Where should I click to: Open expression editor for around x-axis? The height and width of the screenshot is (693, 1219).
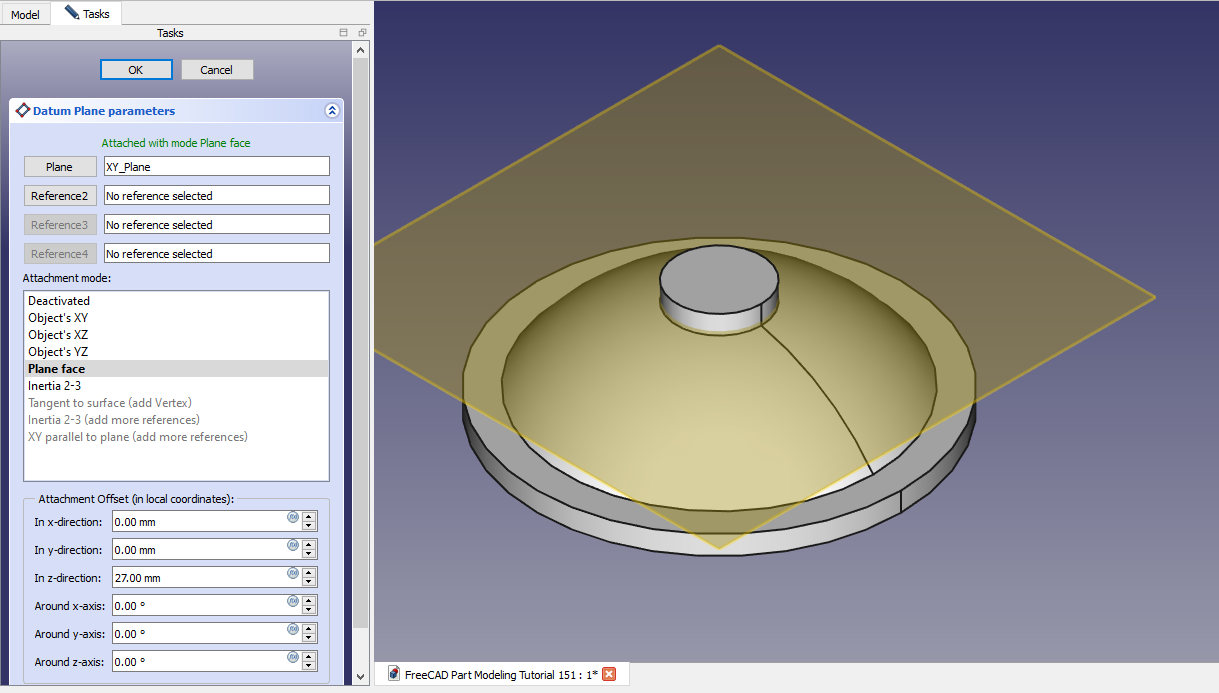click(293, 602)
